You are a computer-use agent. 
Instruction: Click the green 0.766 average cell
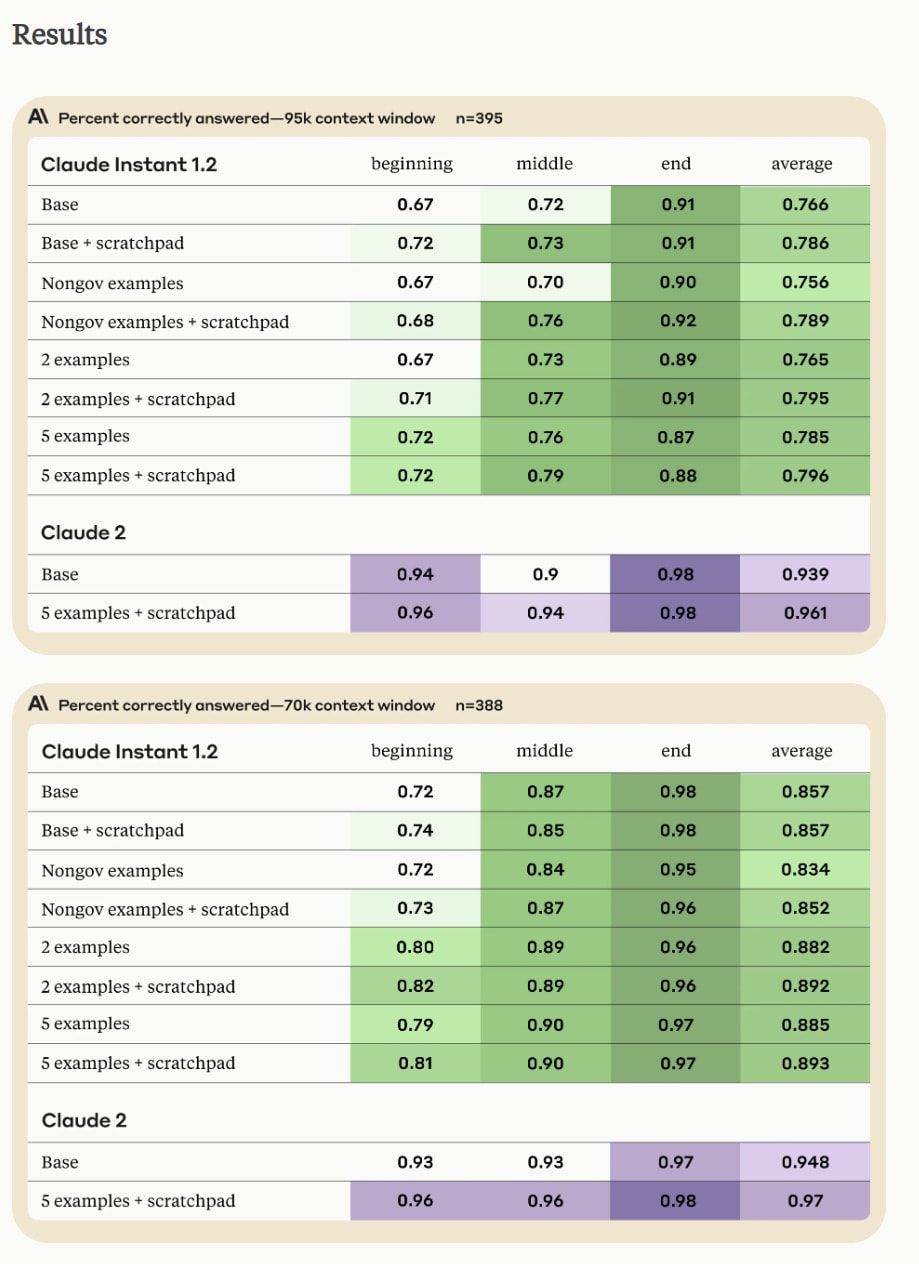pyautogui.click(x=805, y=205)
